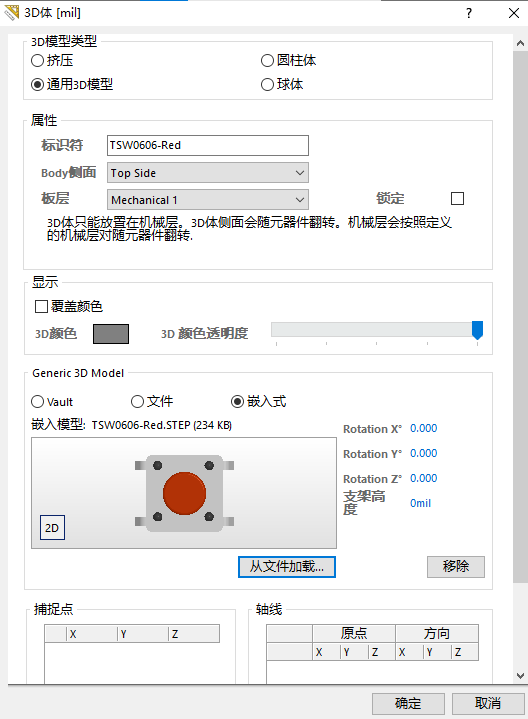Edit the Rotation X° value 0.000
528x719 pixels.
[423, 428]
